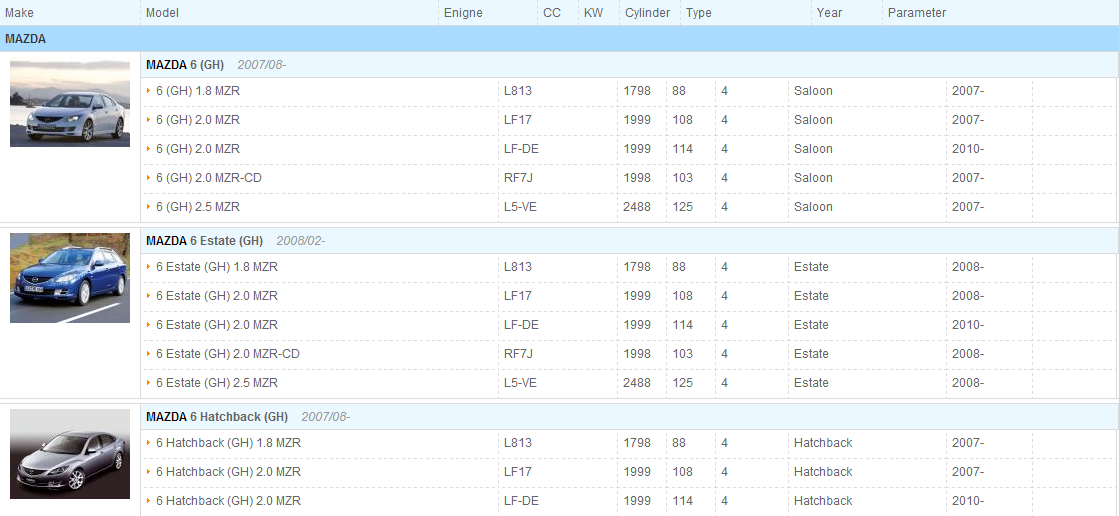Open the 6 Estate (GH) 1.8 MZR link
Viewport: 1119px width, 516px height.
coord(217,267)
